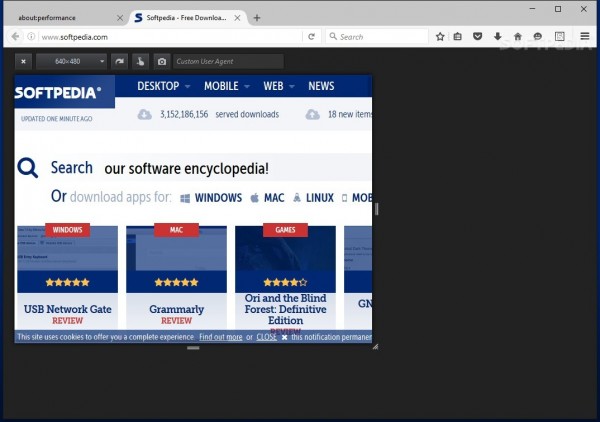Toggle the Responsive Design Mode toolbar icon
Image resolution: width=600 pixels, height=422 pixels.
click(559, 37)
